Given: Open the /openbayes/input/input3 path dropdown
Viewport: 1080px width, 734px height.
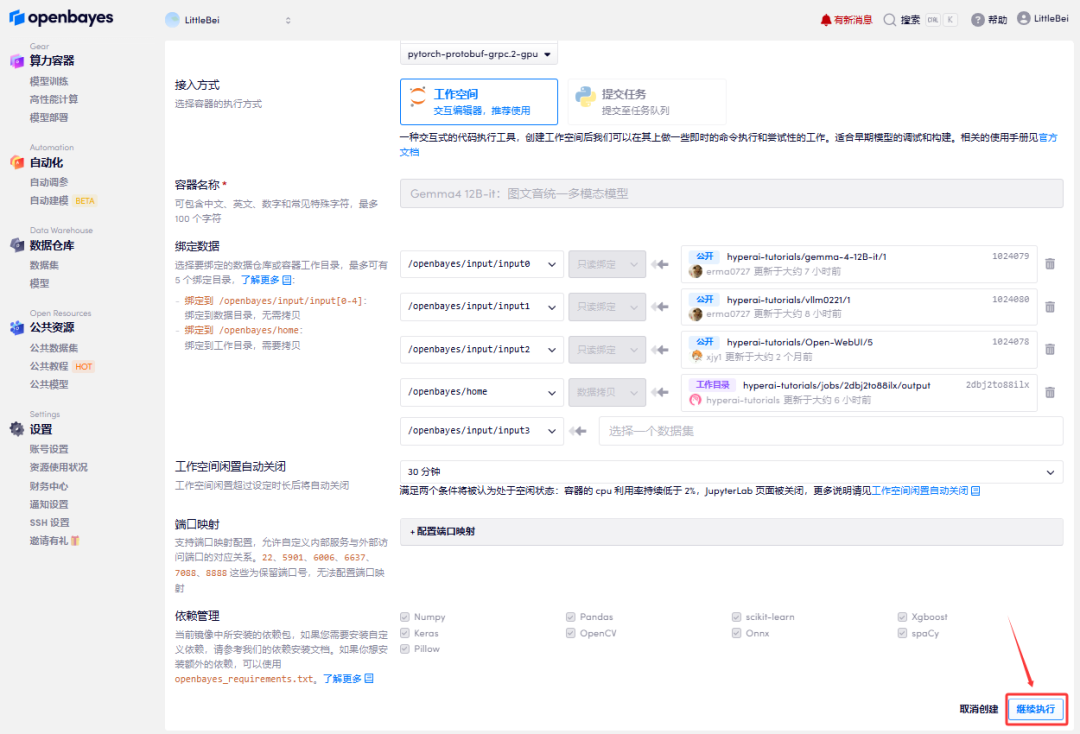Looking at the screenshot, I should click(481, 431).
